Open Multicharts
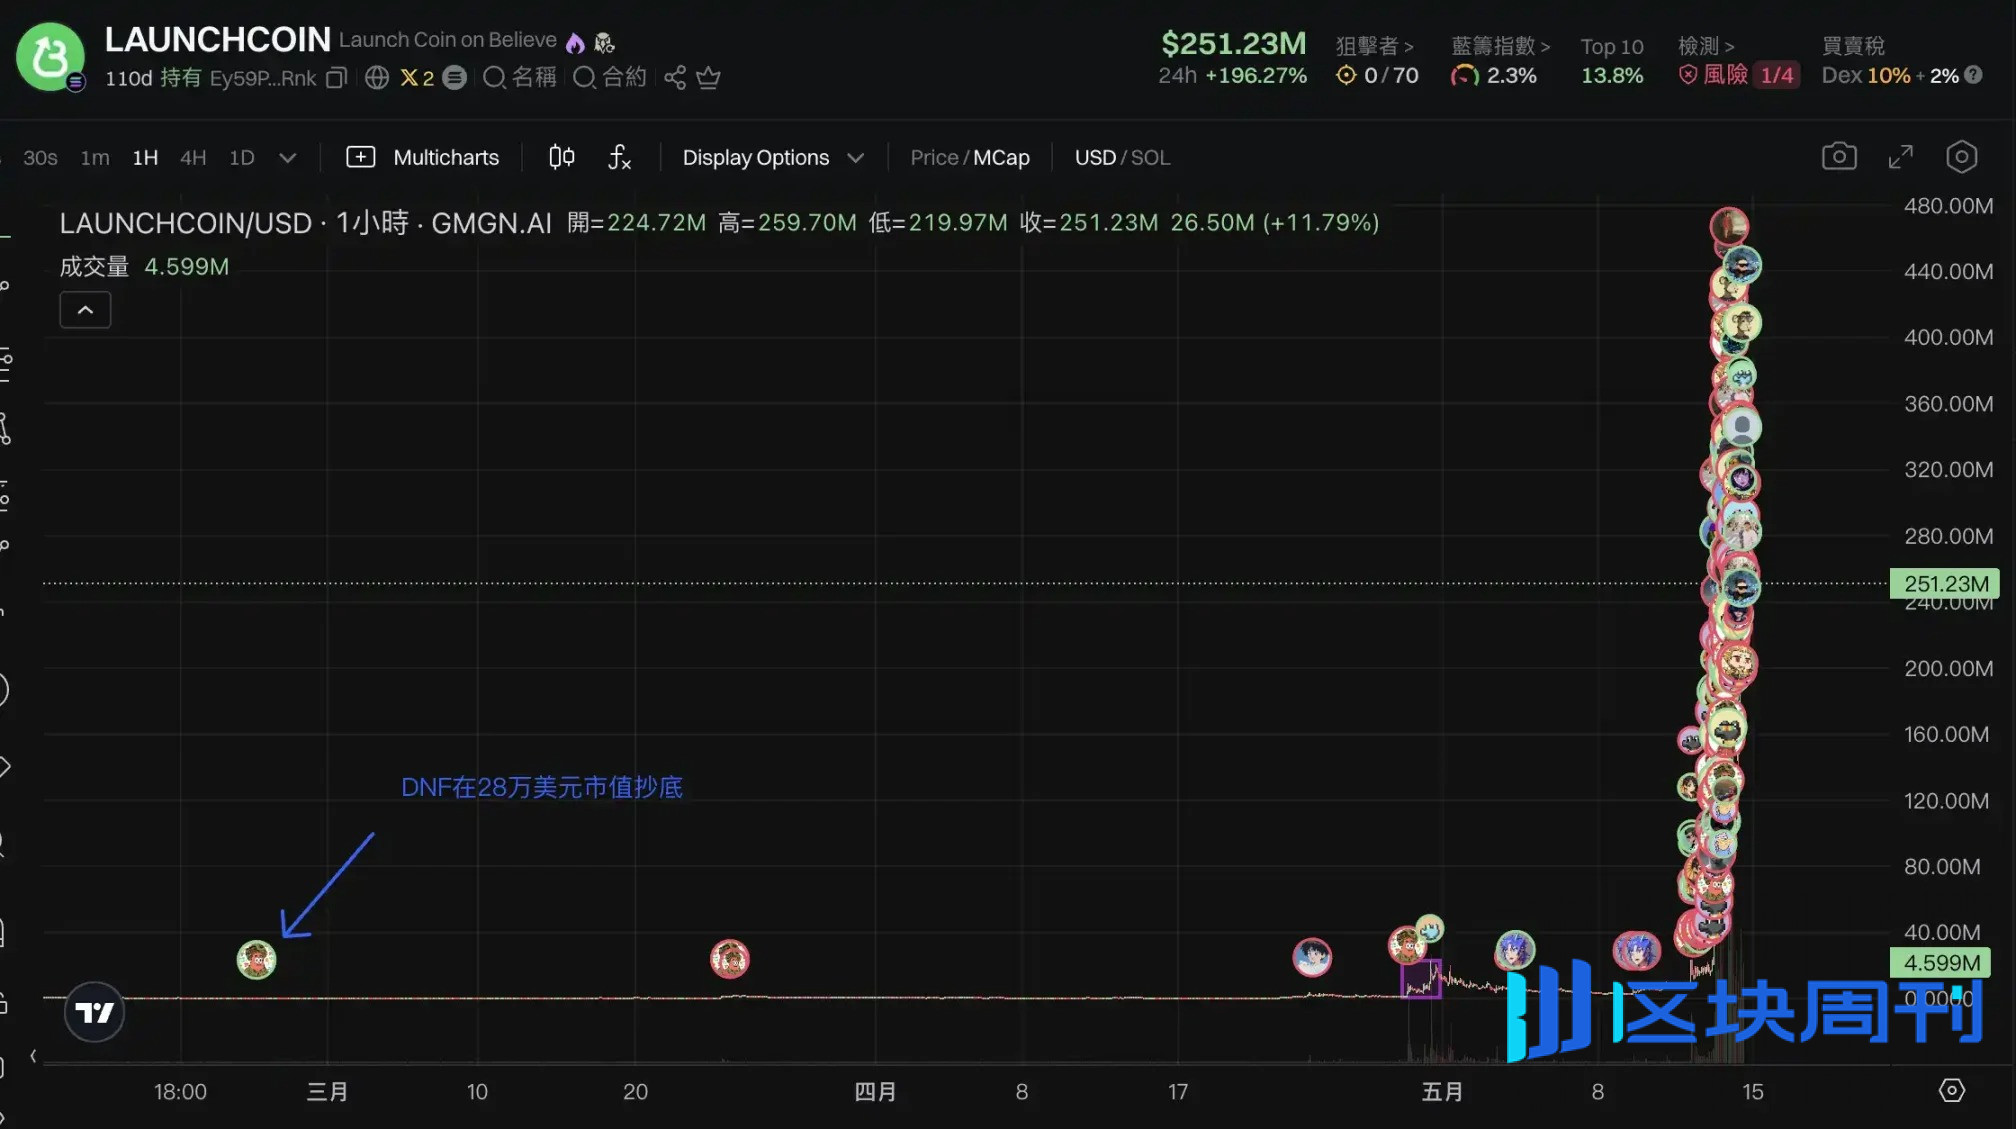 coord(422,158)
